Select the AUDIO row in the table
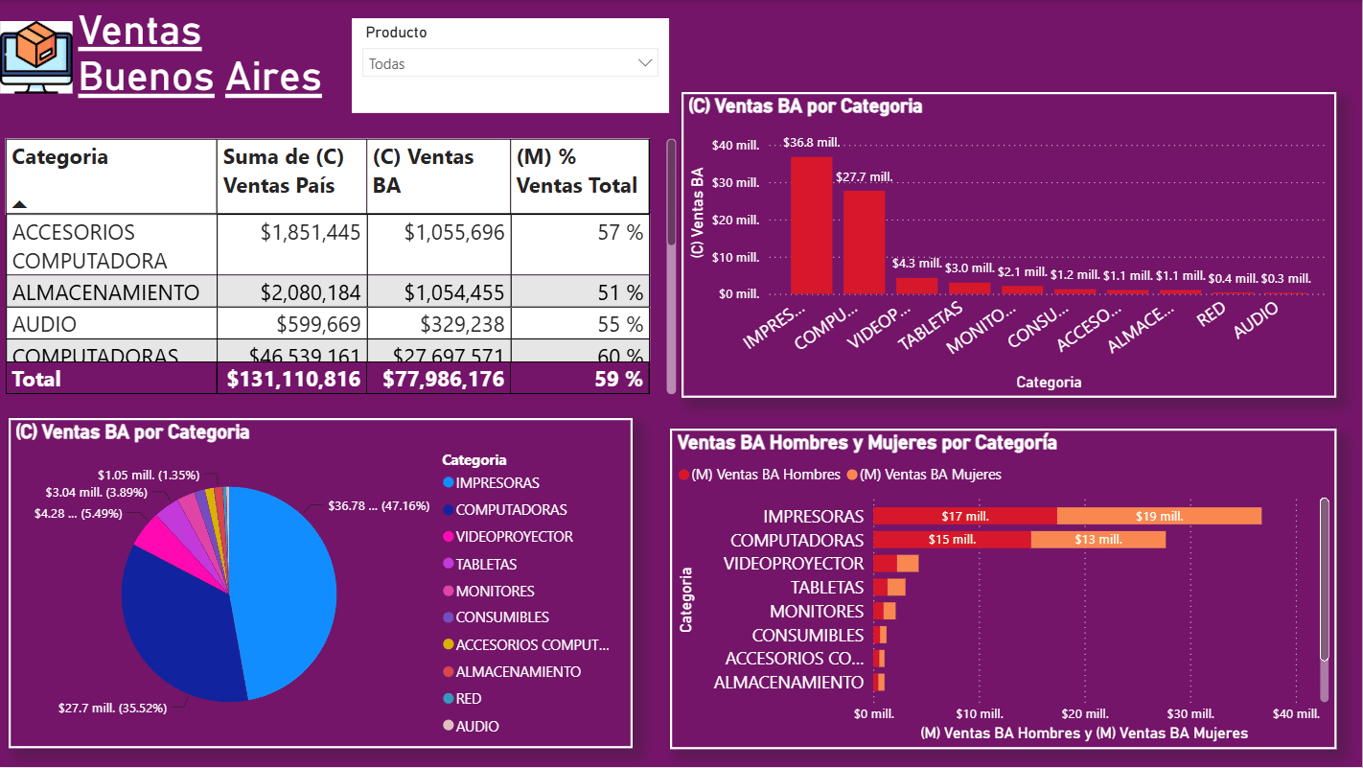1363x768 pixels. pyautogui.click(x=328, y=323)
